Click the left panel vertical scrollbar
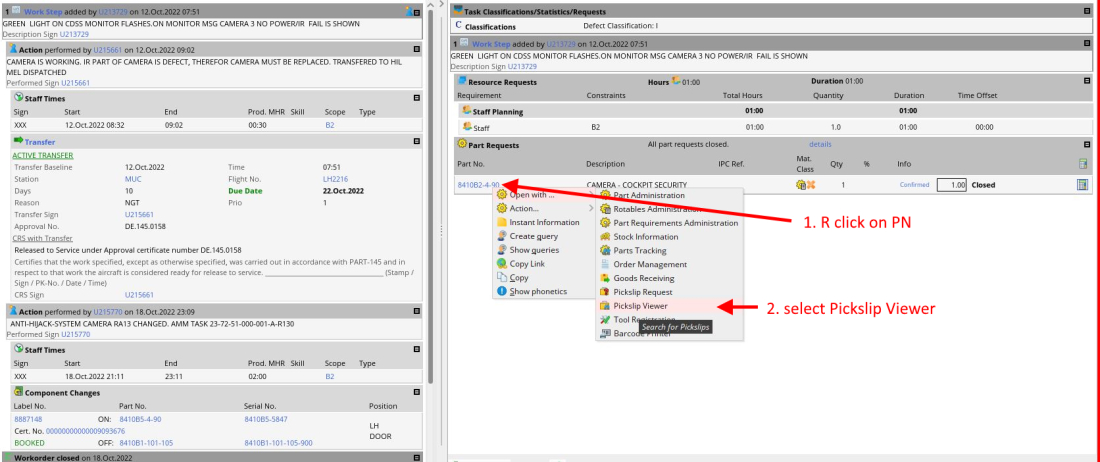The width and height of the screenshot is (1100, 462). click(x=431, y=200)
